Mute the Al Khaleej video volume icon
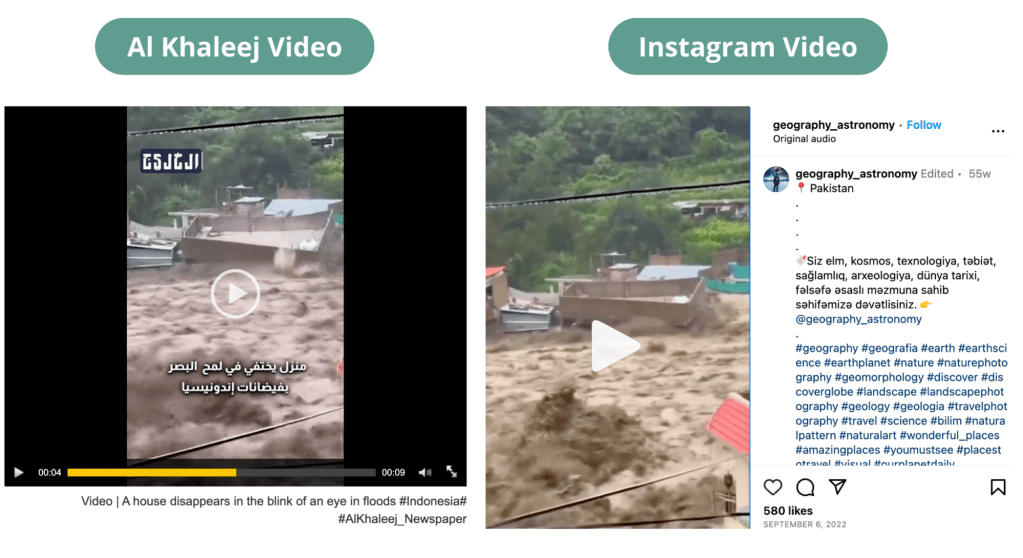This screenshot has width=1023, height=558. coord(425,473)
